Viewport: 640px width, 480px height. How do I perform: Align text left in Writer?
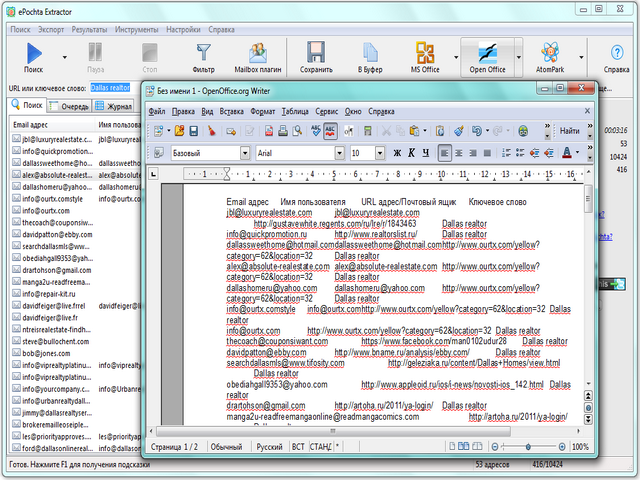(x=444, y=153)
